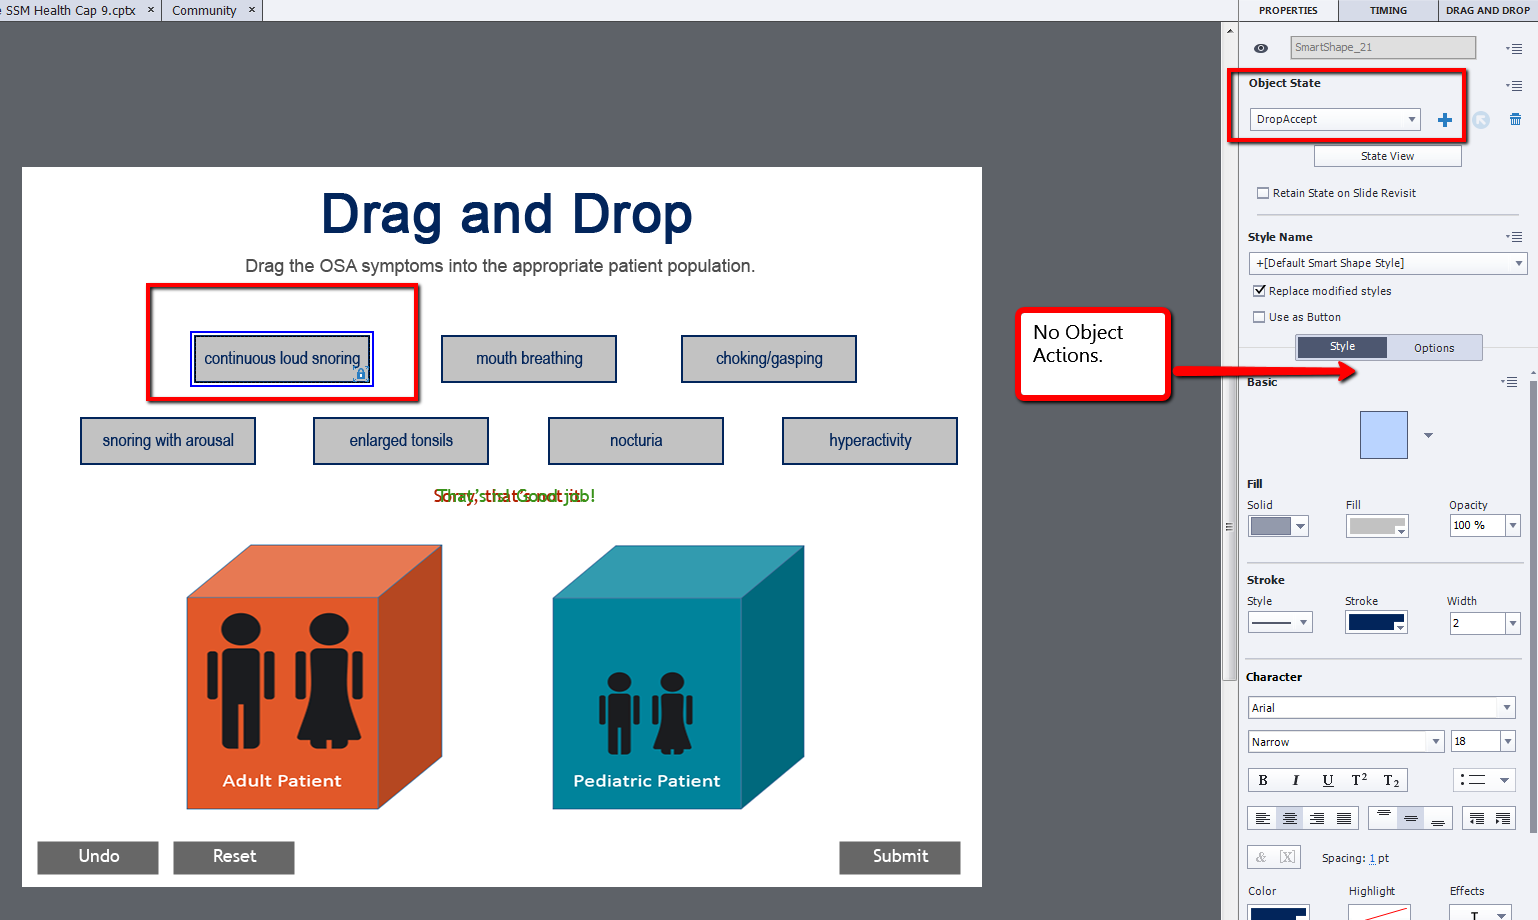Image resolution: width=1538 pixels, height=920 pixels.
Task: Click the State View button
Action: coord(1387,156)
